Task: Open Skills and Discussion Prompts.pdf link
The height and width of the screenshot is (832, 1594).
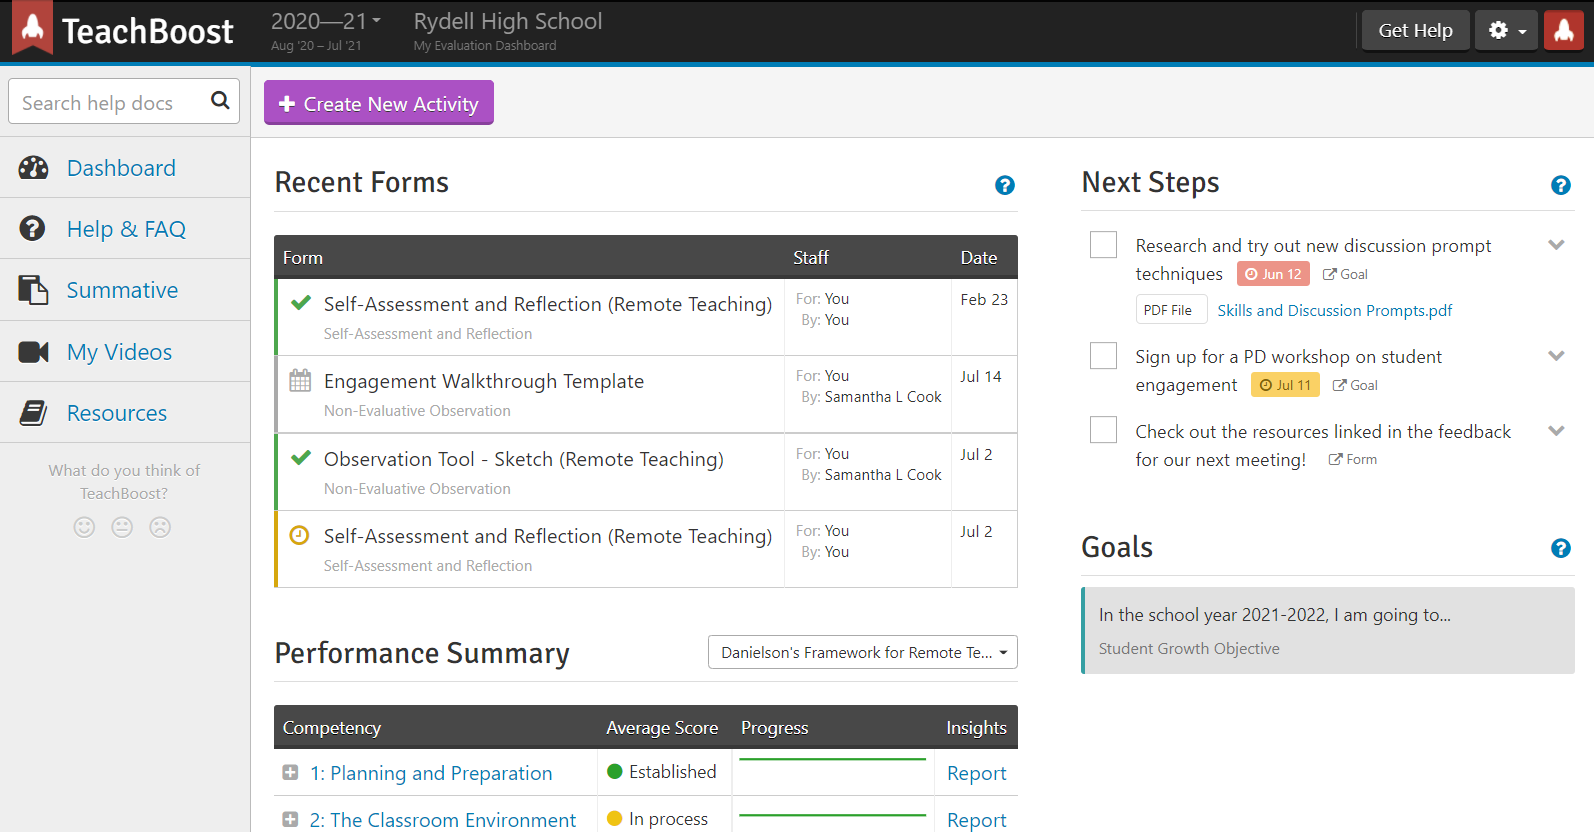Action: click(x=1334, y=310)
